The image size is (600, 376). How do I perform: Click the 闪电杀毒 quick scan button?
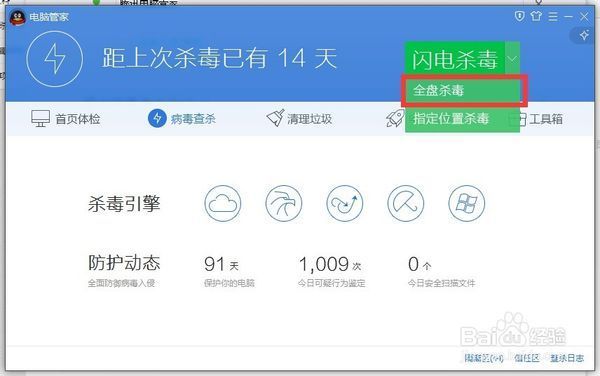tap(455, 59)
